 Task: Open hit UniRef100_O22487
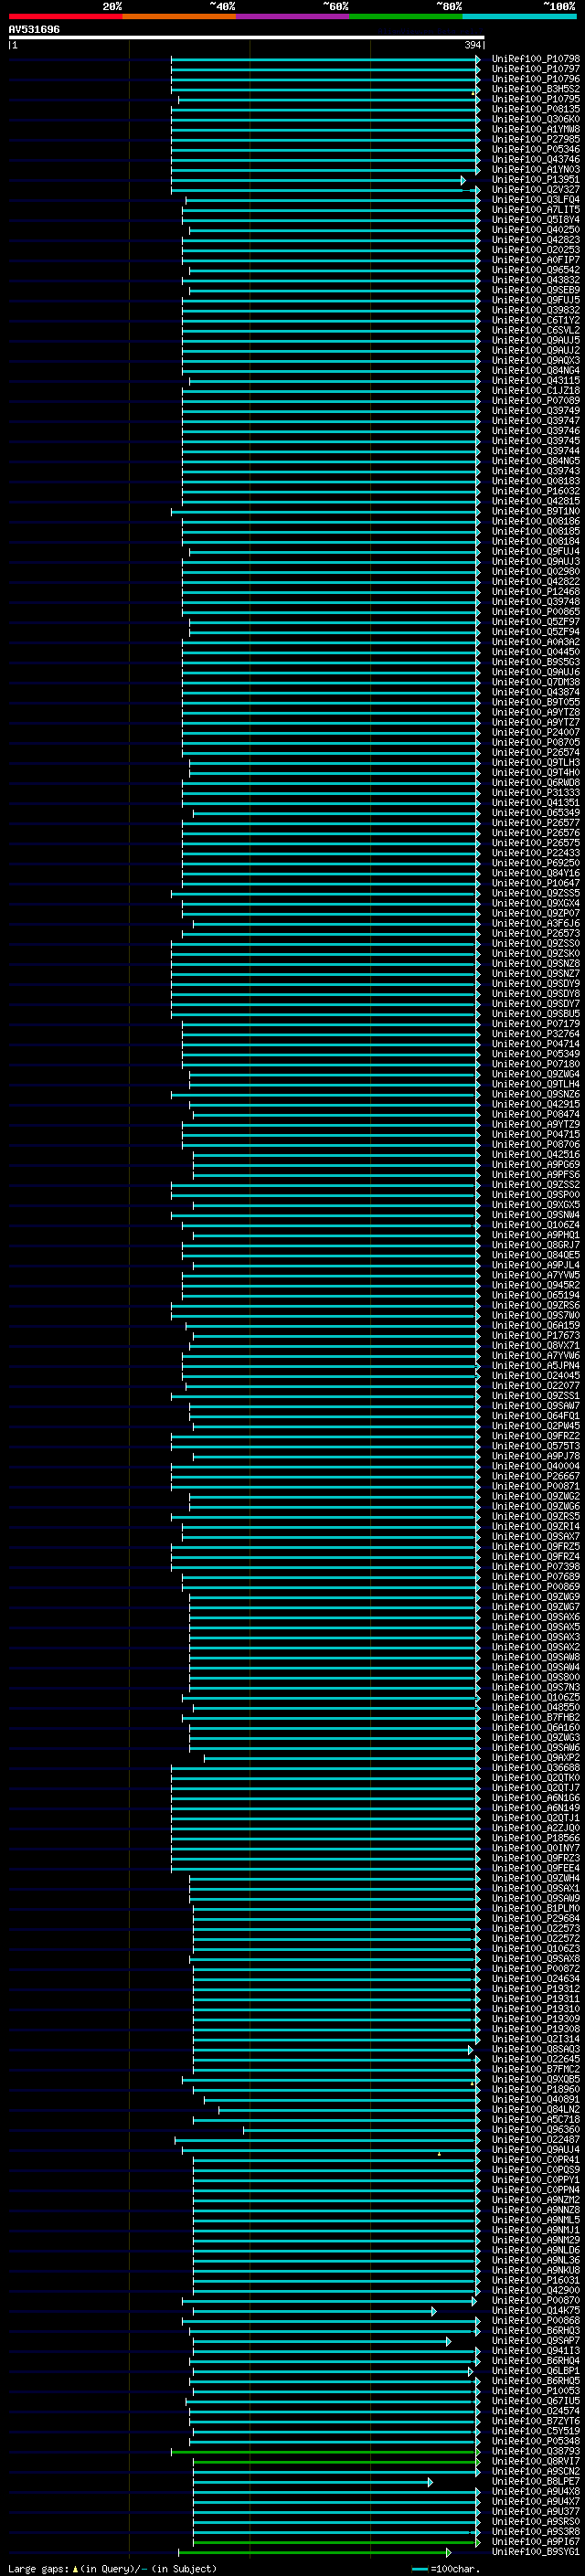[x=535, y=2140]
